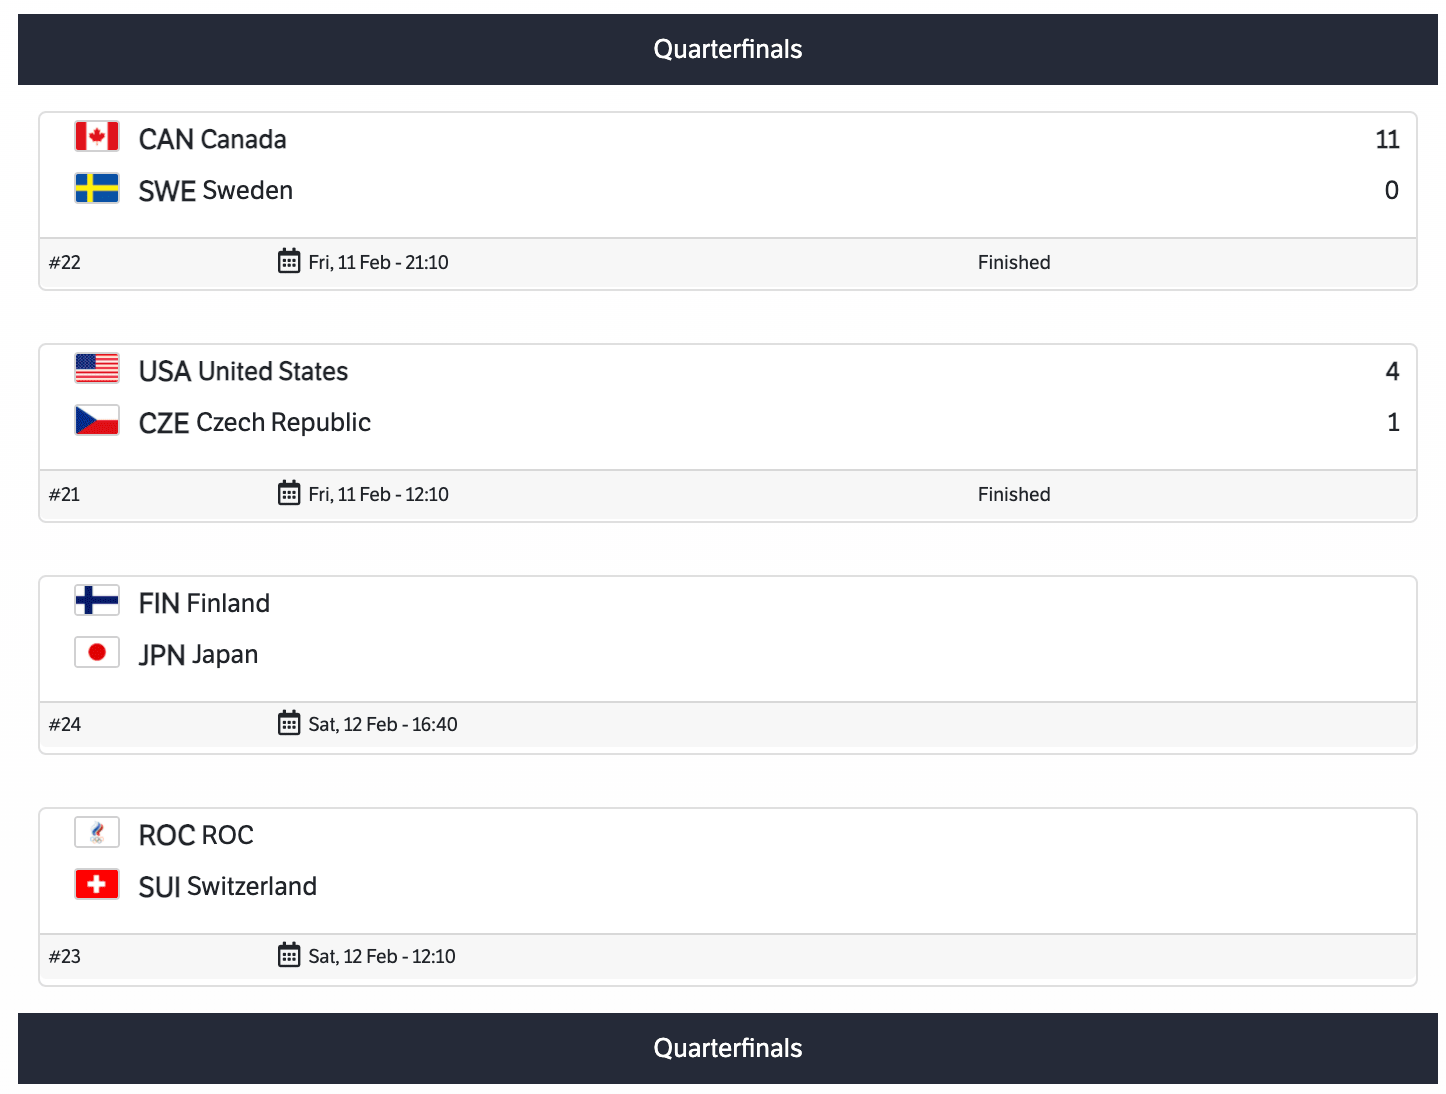Click the Canada flag icon

97,137
